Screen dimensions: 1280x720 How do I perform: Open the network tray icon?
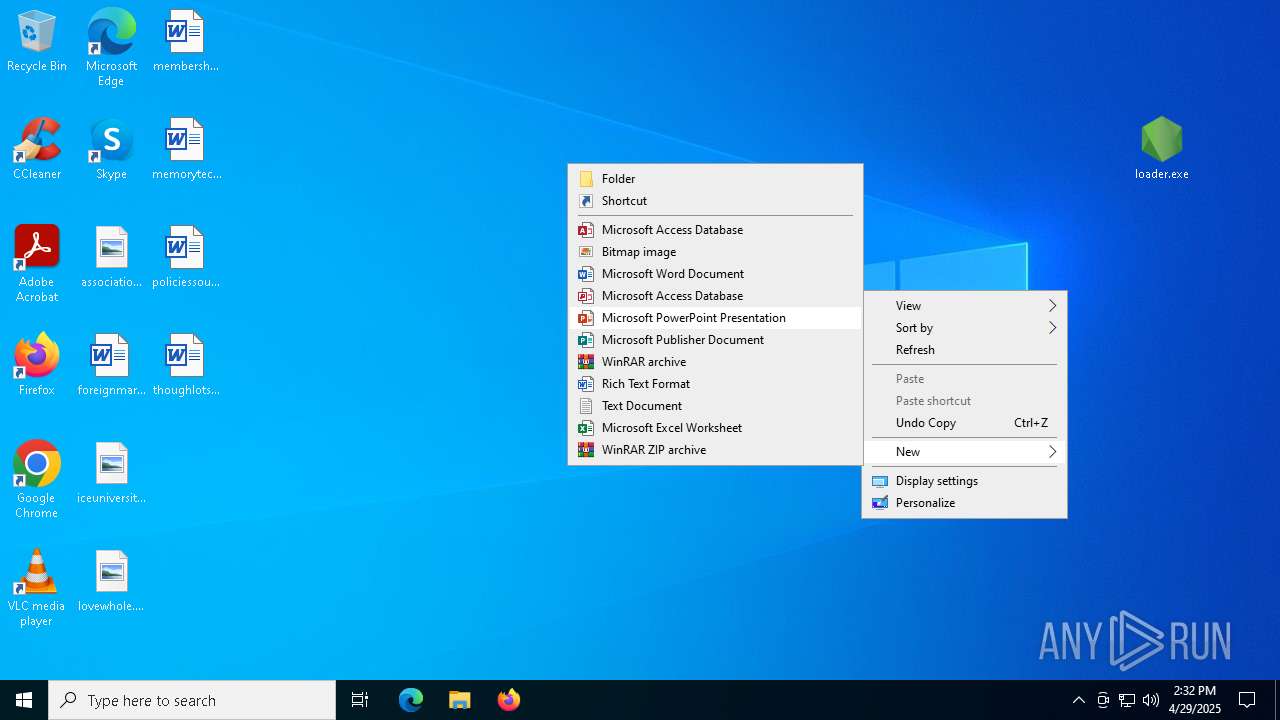point(1127,700)
